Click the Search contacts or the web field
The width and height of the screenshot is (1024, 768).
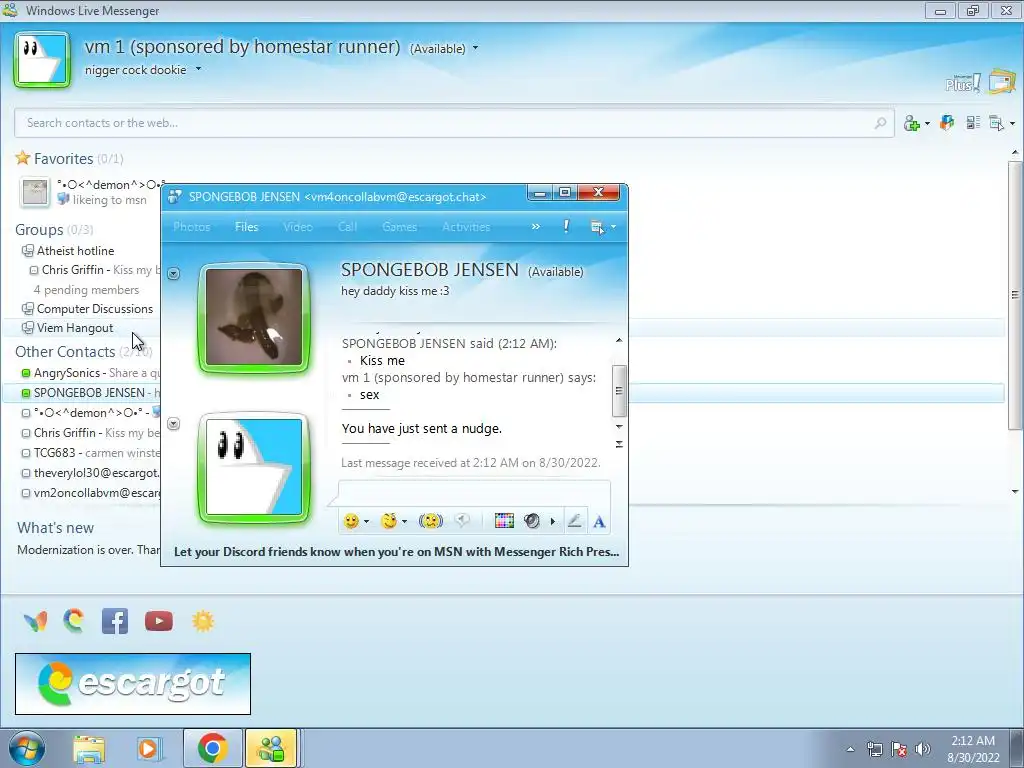[x=455, y=123]
